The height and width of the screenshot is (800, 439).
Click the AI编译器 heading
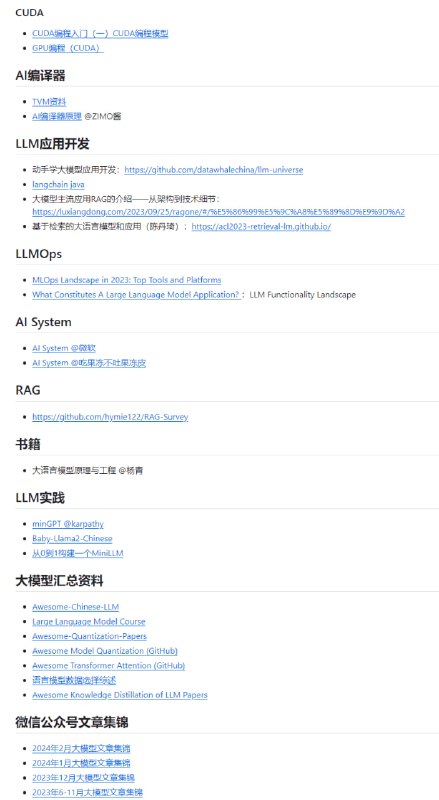40,76
